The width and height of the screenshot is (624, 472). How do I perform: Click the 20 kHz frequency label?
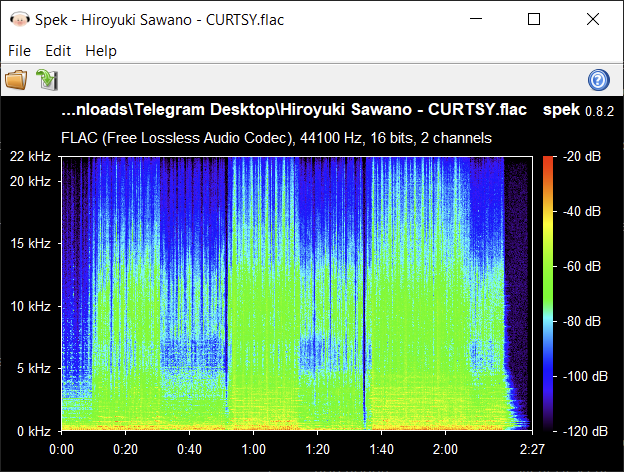[30, 181]
